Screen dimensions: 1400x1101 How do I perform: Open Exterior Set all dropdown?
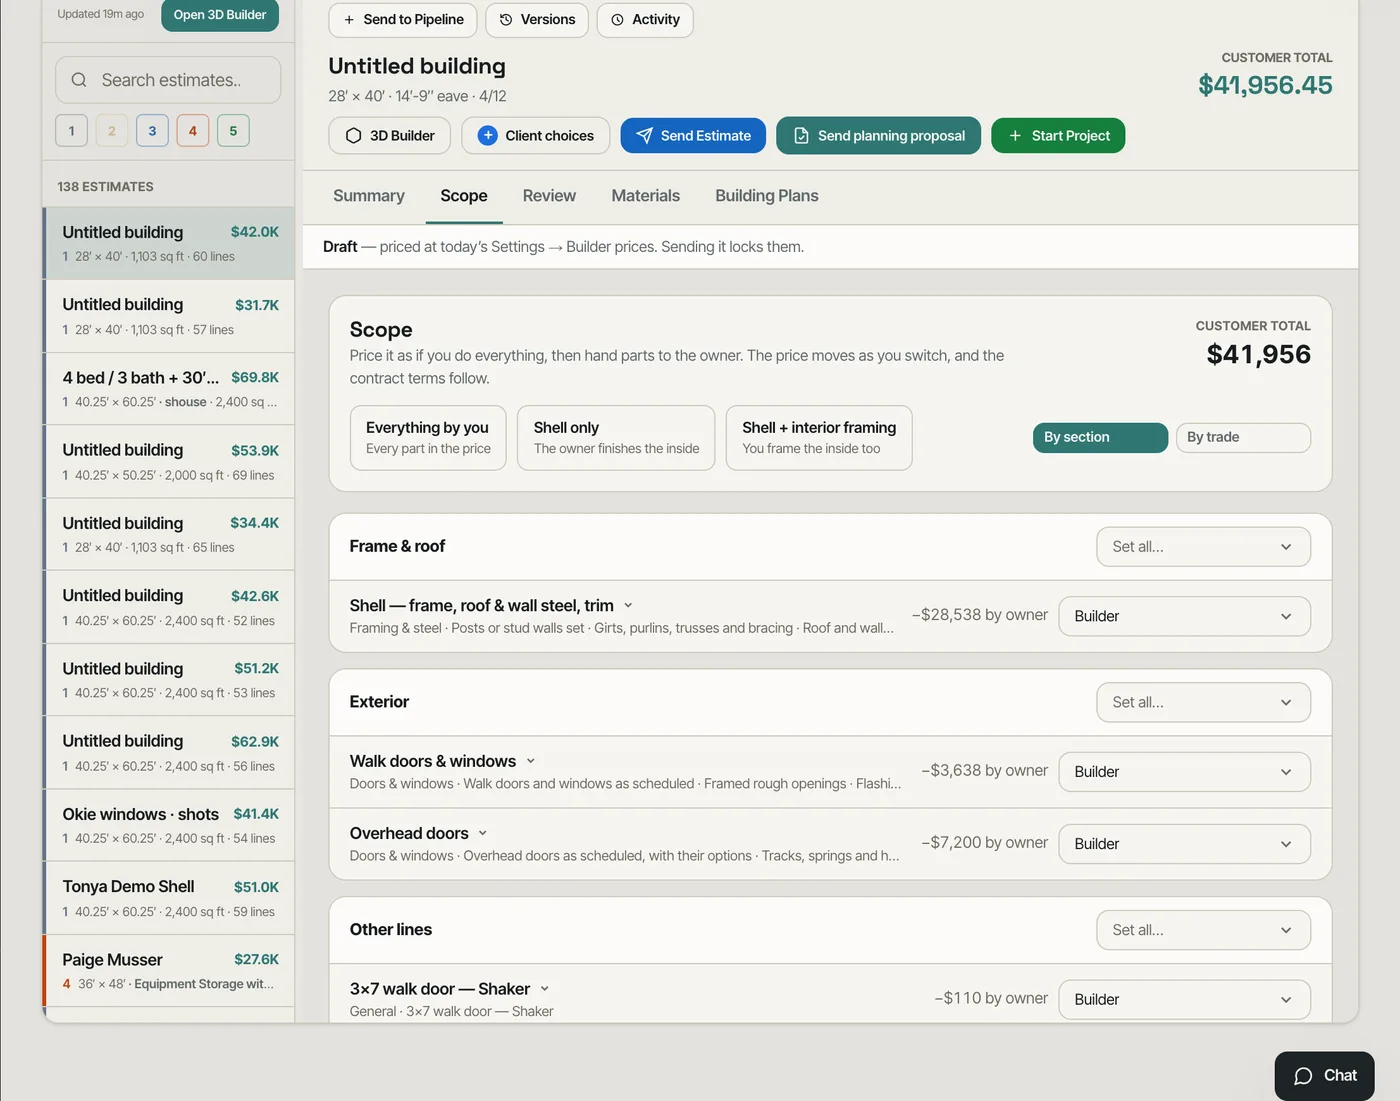(x=1204, y=702)
